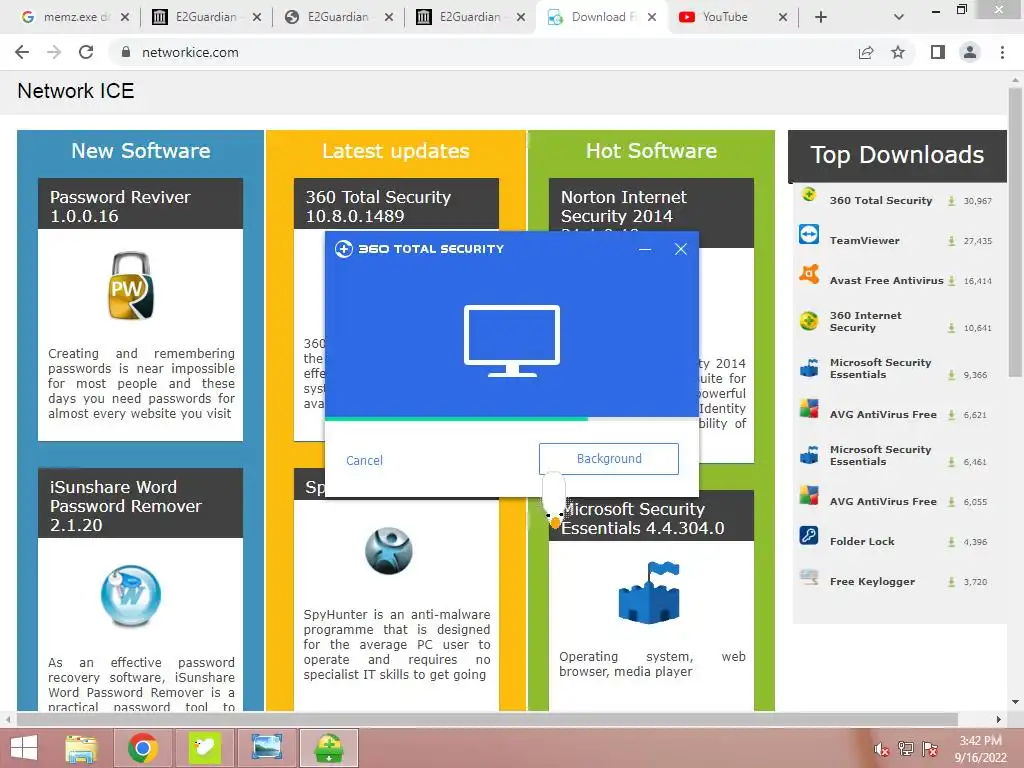
Task: Open the green bird app in taskbar
Action: tap(204, 748)
